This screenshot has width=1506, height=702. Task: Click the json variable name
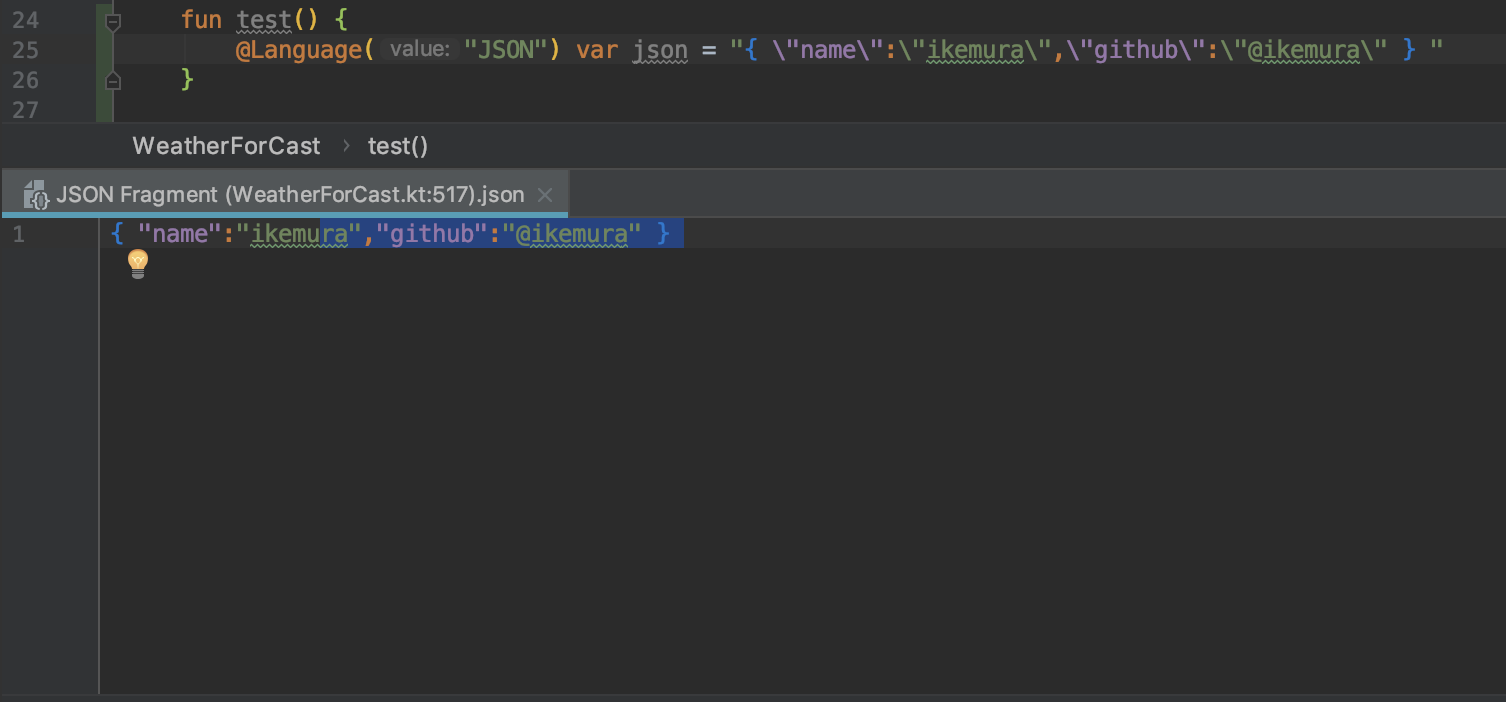[x=660, y=49]
